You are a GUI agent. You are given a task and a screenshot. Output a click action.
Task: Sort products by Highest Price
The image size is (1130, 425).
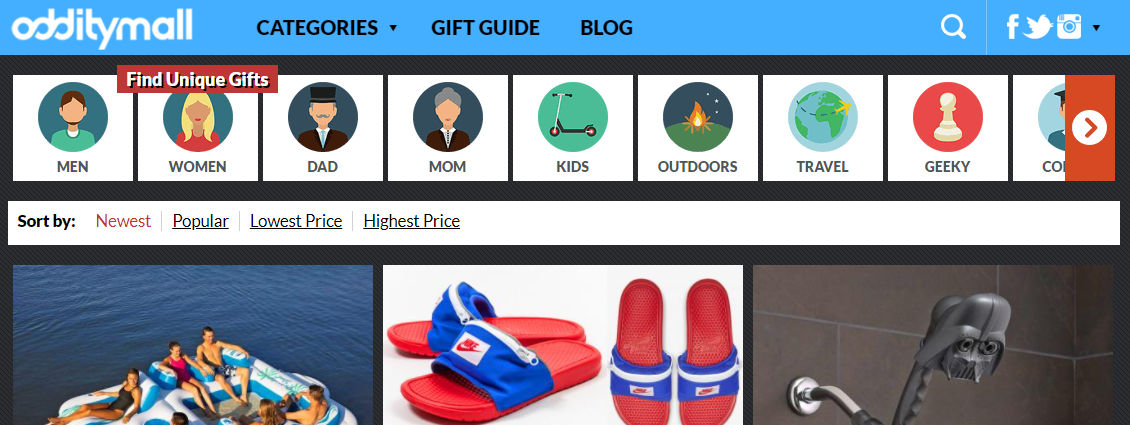point(411,221)
